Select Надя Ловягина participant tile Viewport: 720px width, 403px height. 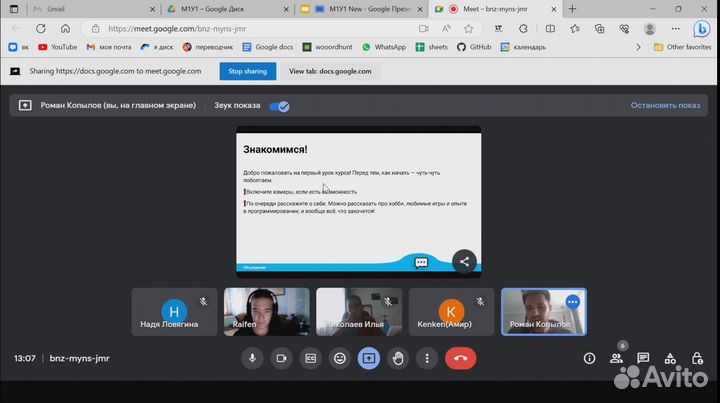(174, 312)
